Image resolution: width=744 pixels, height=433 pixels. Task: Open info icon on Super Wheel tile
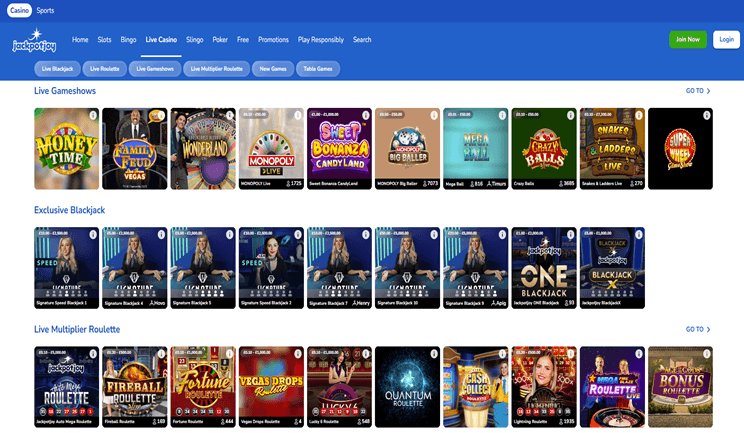click(707, 115)
